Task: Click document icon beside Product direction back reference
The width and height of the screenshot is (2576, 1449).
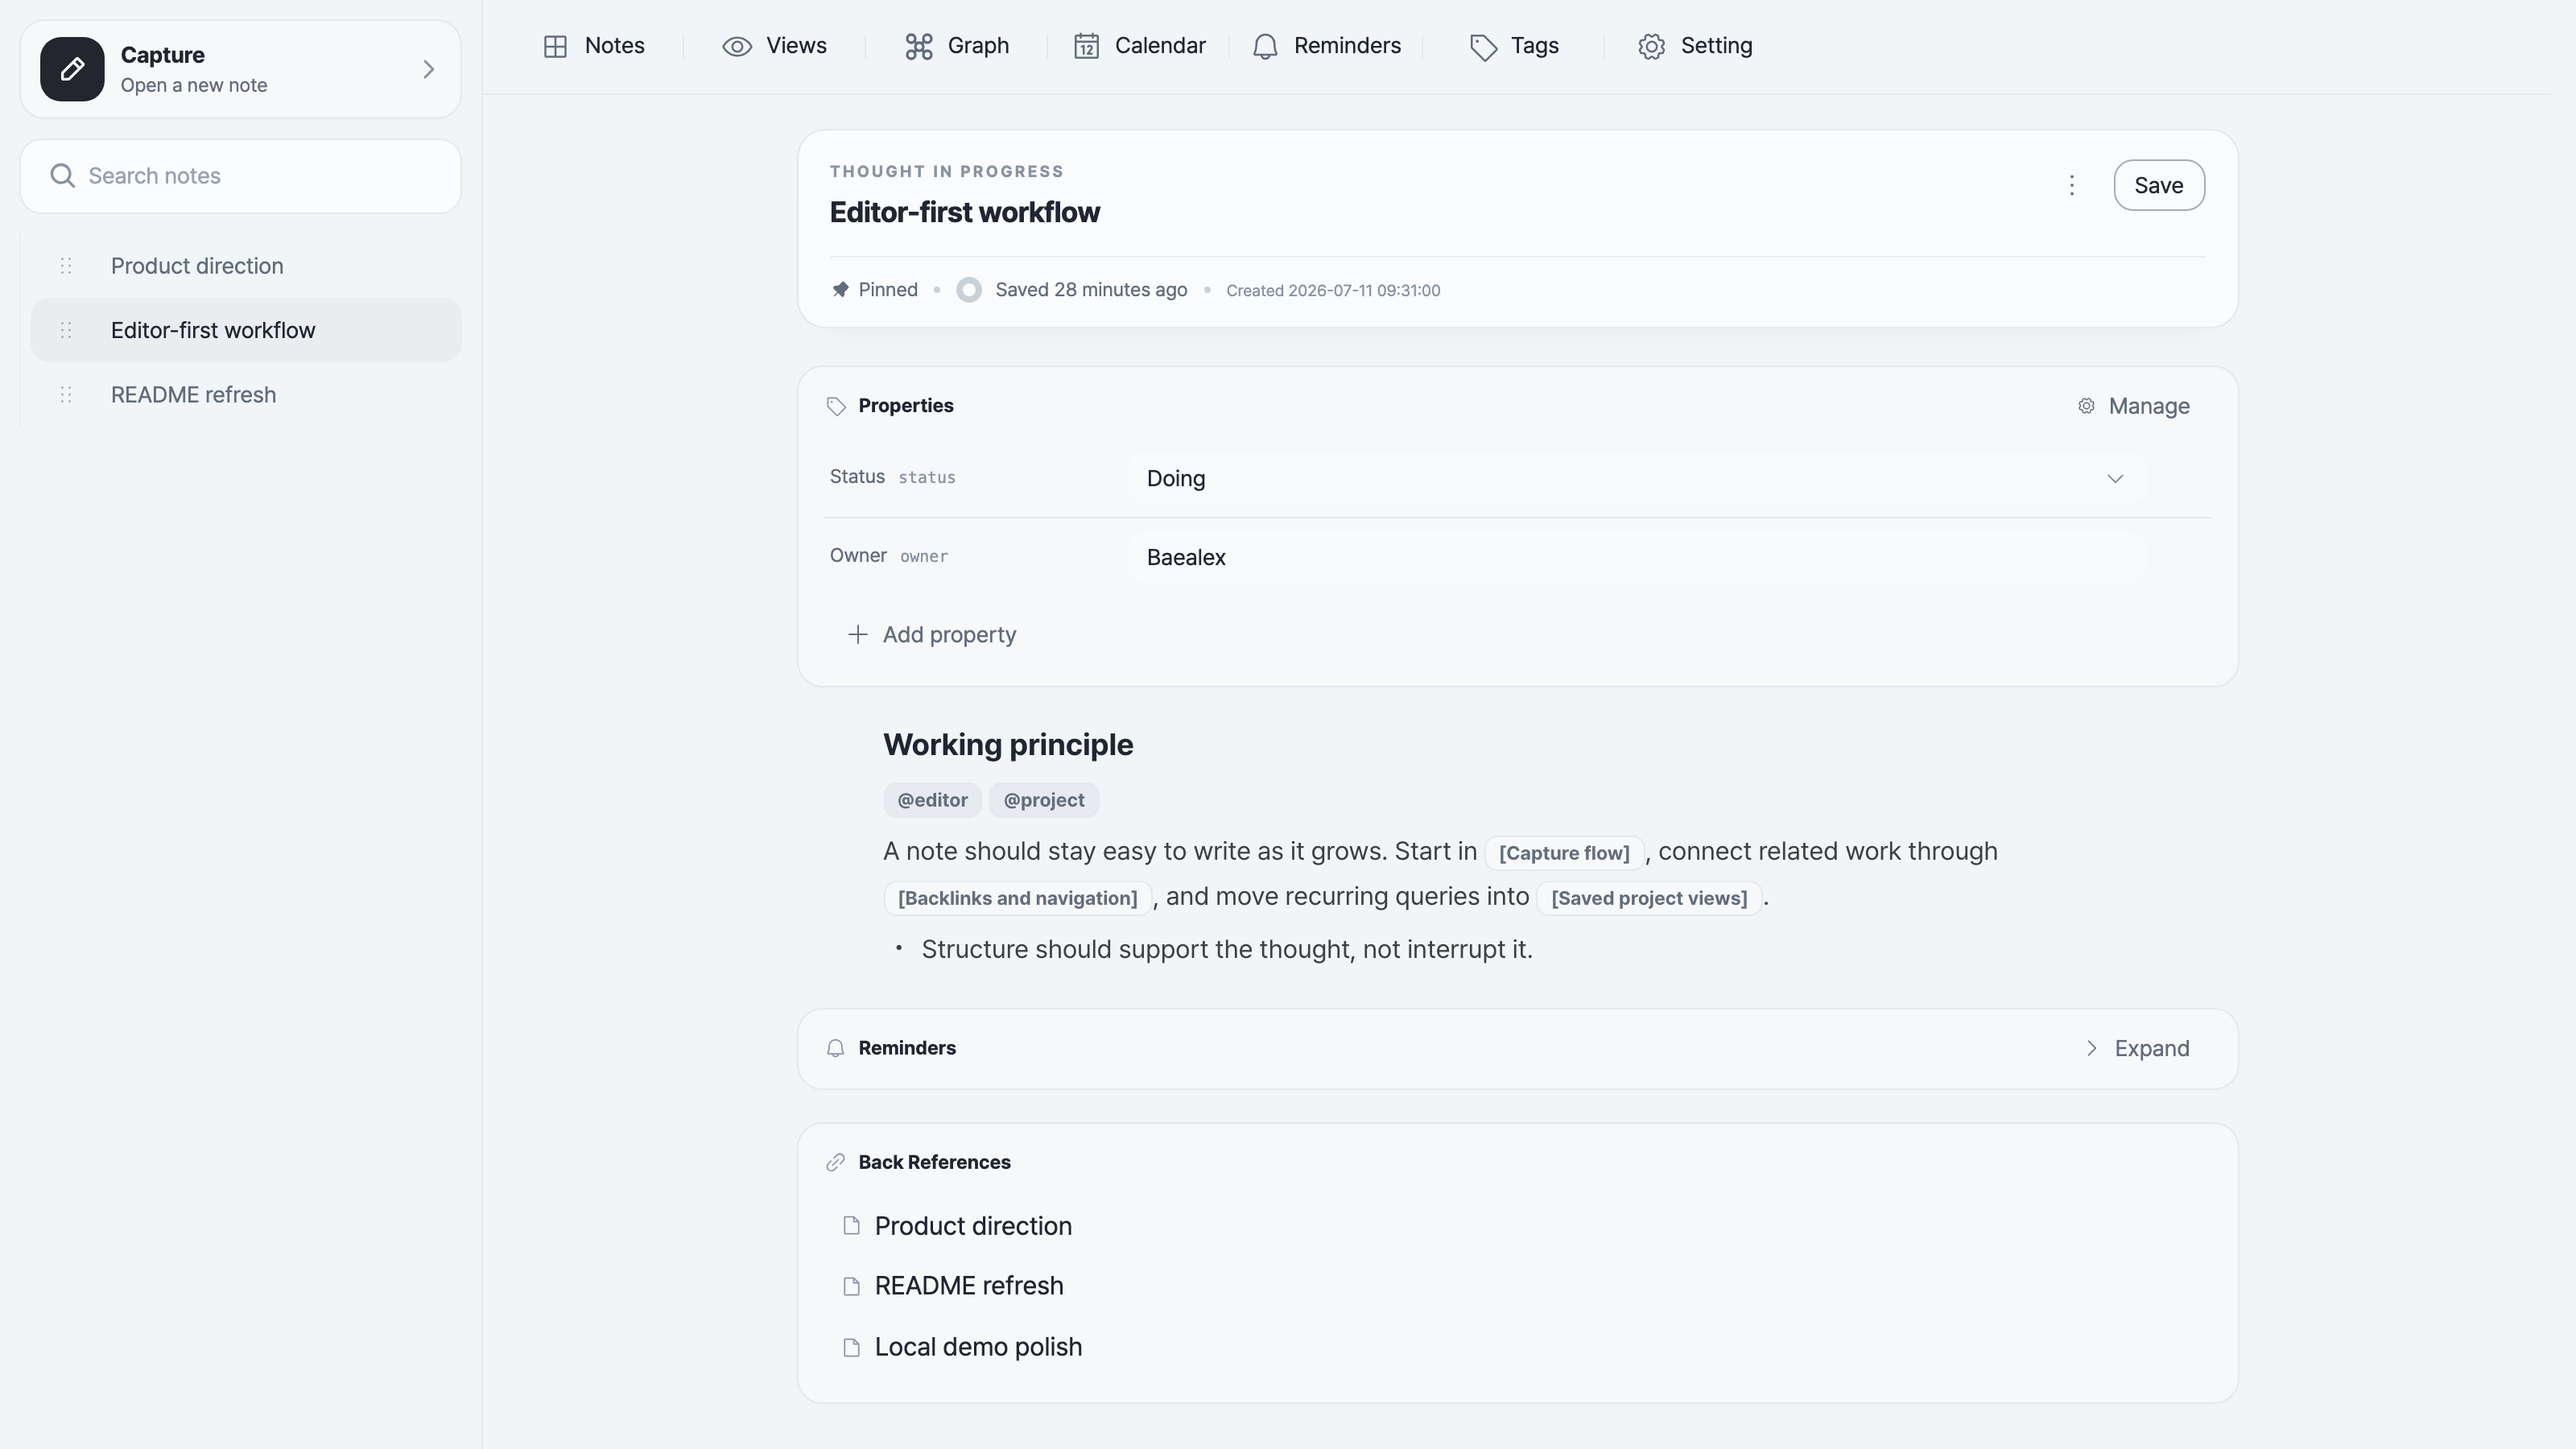Action: pos(852,1226)
